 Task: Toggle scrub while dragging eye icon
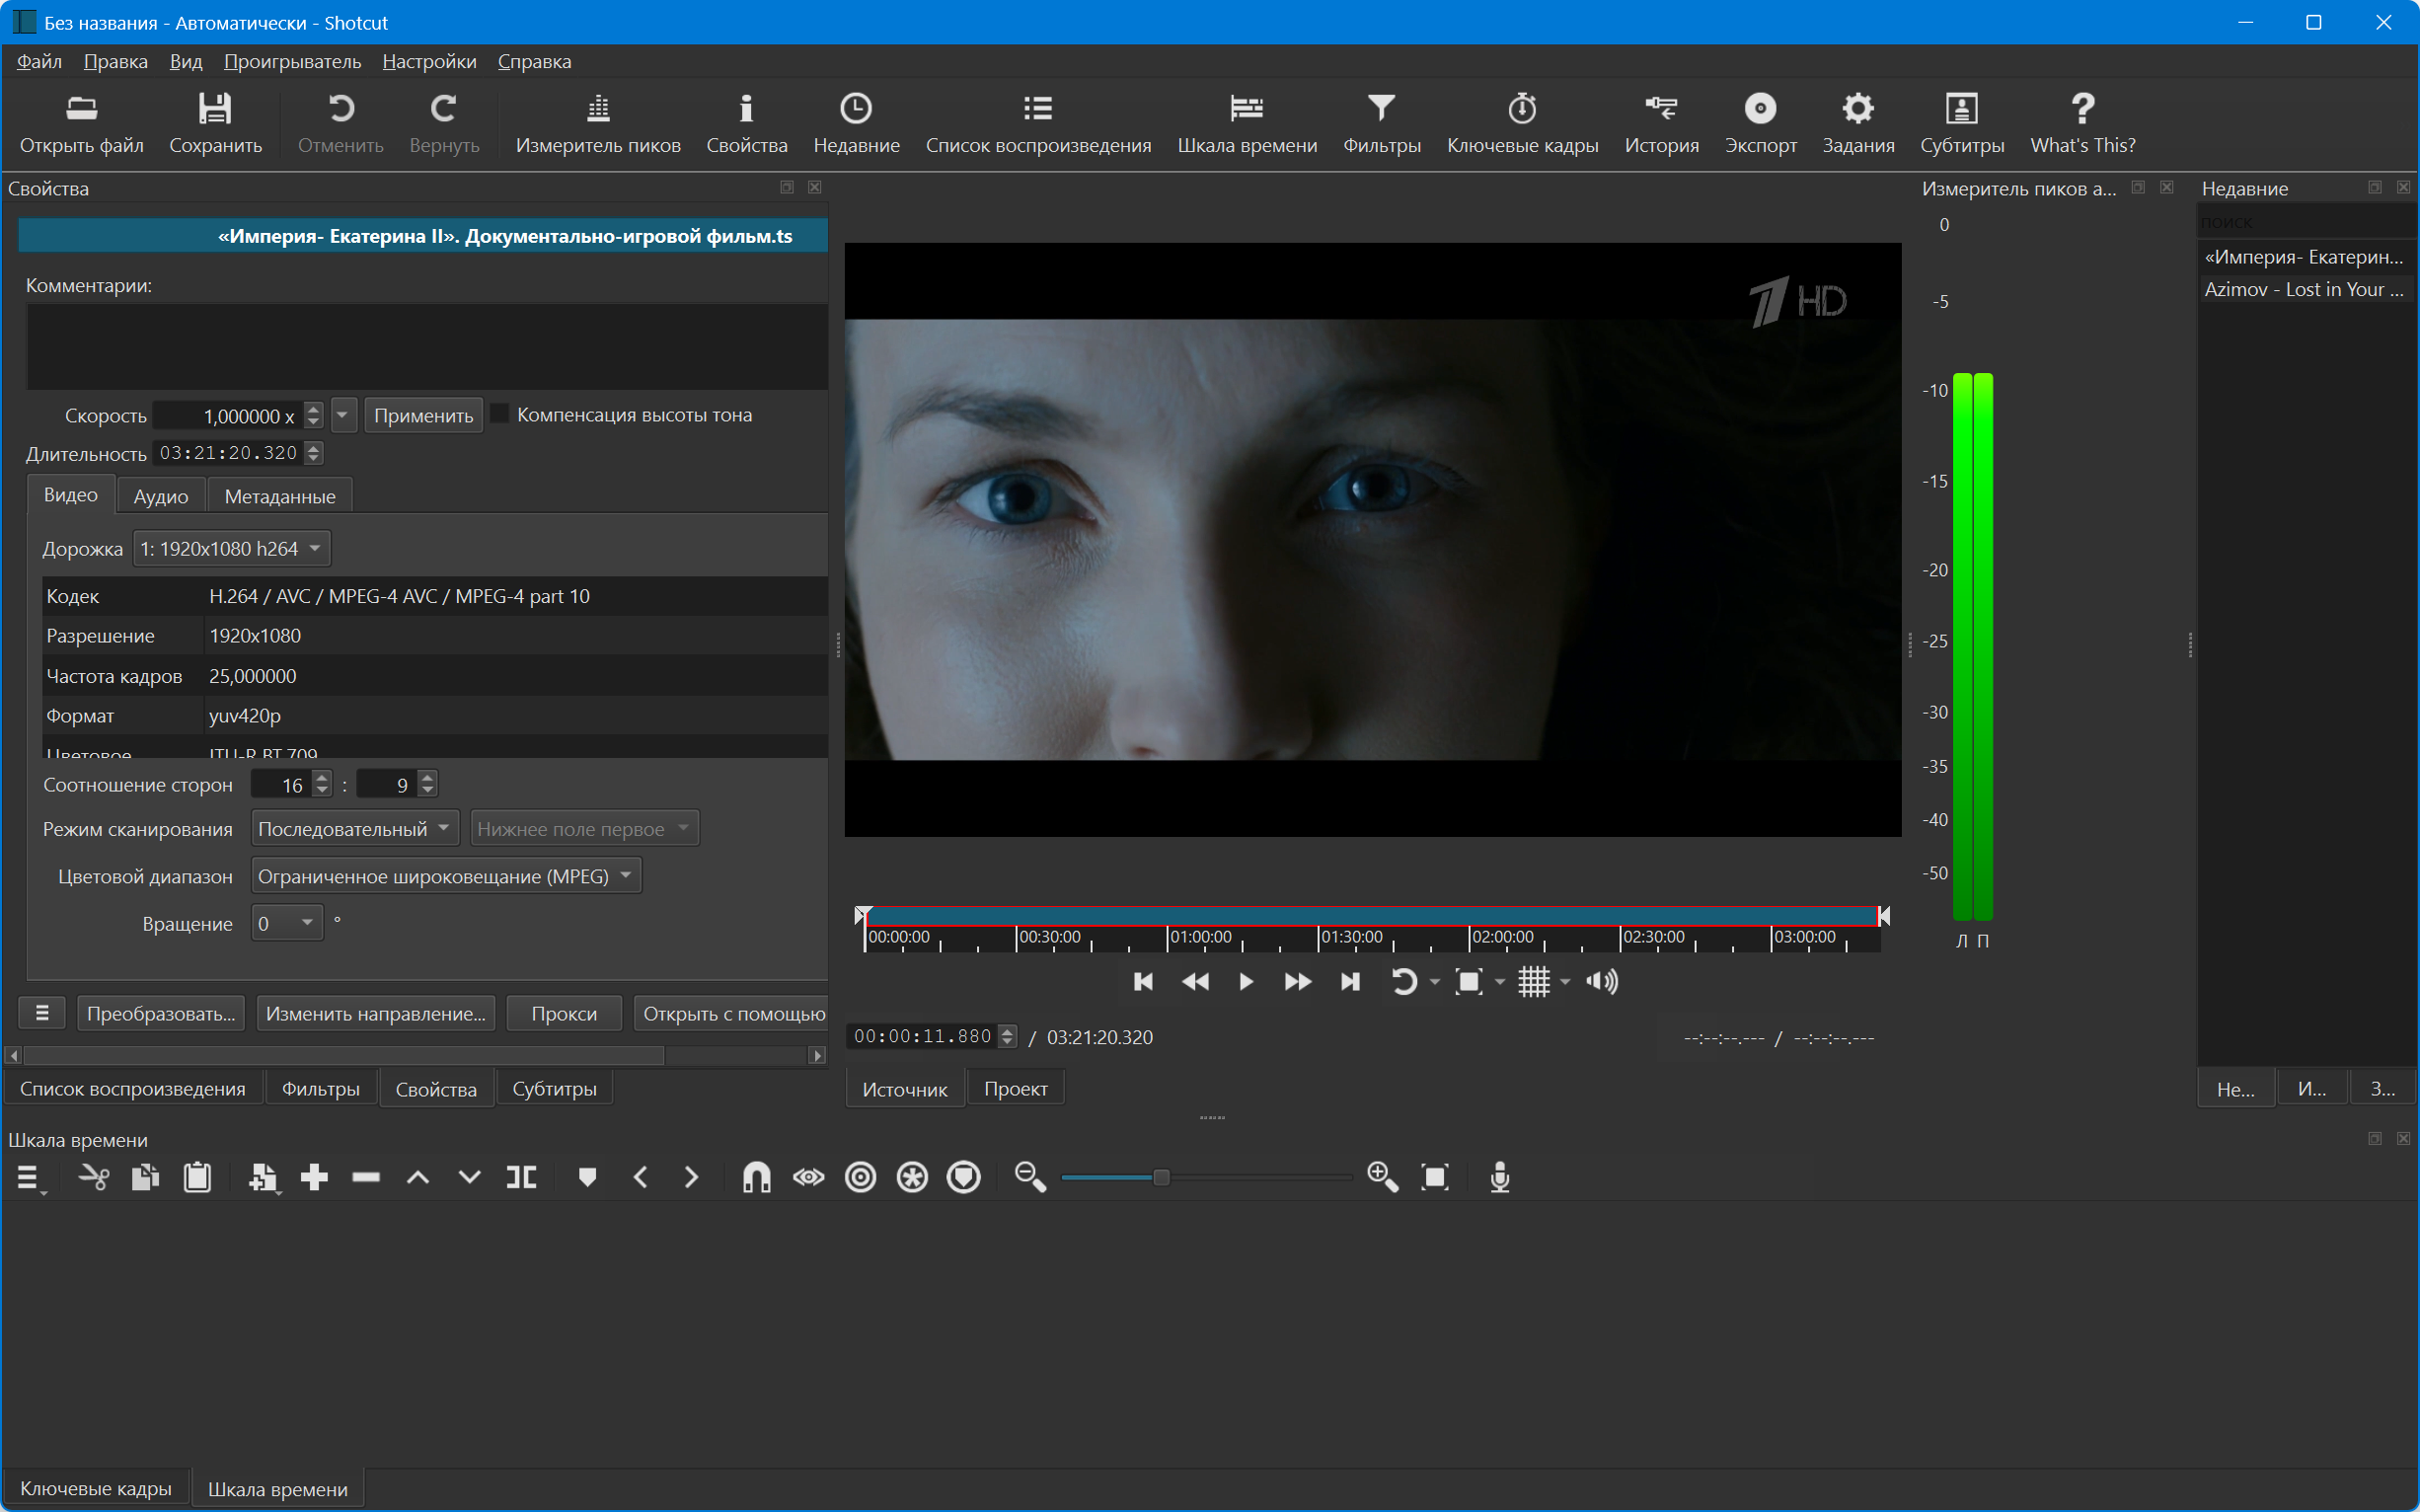click(808, 1177)
